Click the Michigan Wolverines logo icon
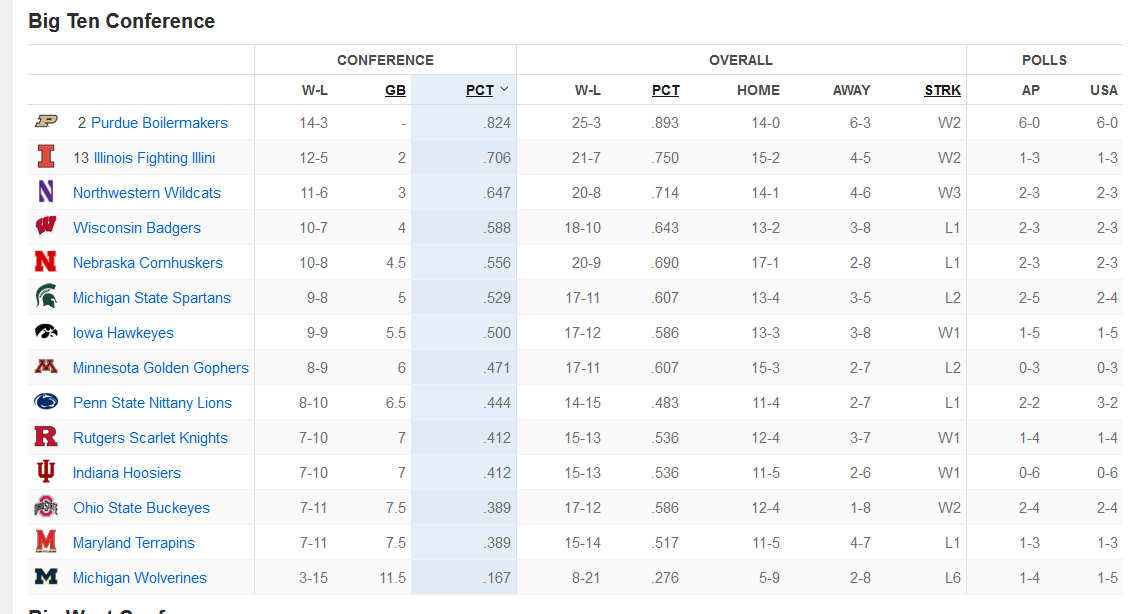The image size is (1138, 614). [46, 577]
